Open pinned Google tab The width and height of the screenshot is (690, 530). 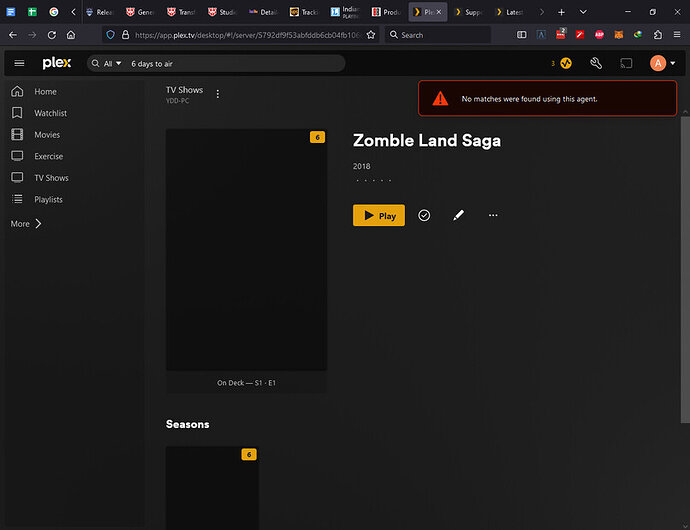[x=54, y=12]
